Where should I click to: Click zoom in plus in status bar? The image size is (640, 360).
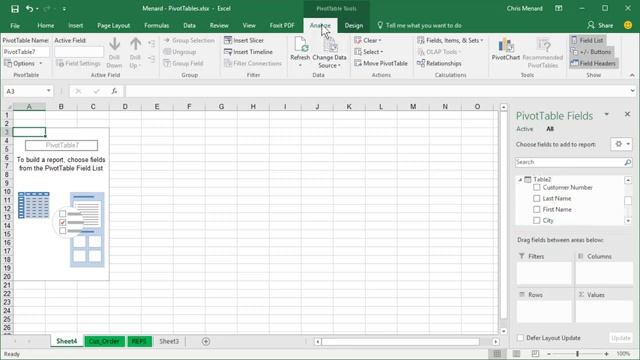point(607,354)
